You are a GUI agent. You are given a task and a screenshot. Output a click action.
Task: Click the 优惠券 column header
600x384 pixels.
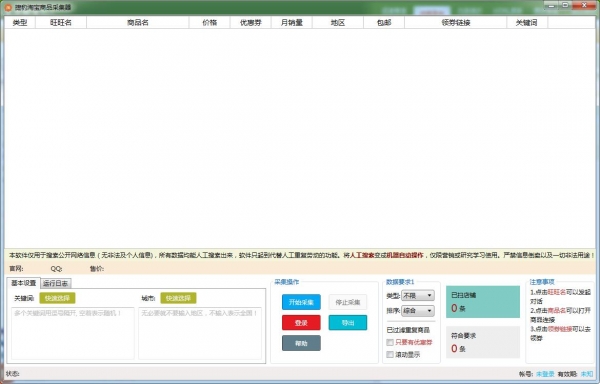click(251, 23)
